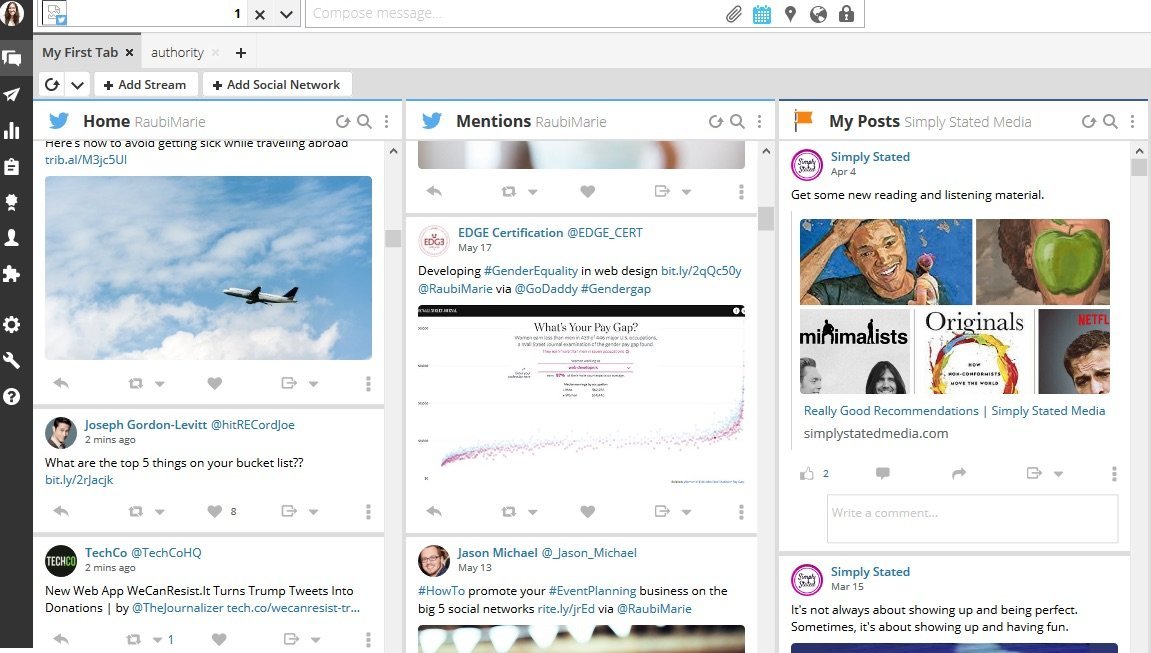
Task: Click My Posts stream scroll up arrow
Action: point(1139,150)
